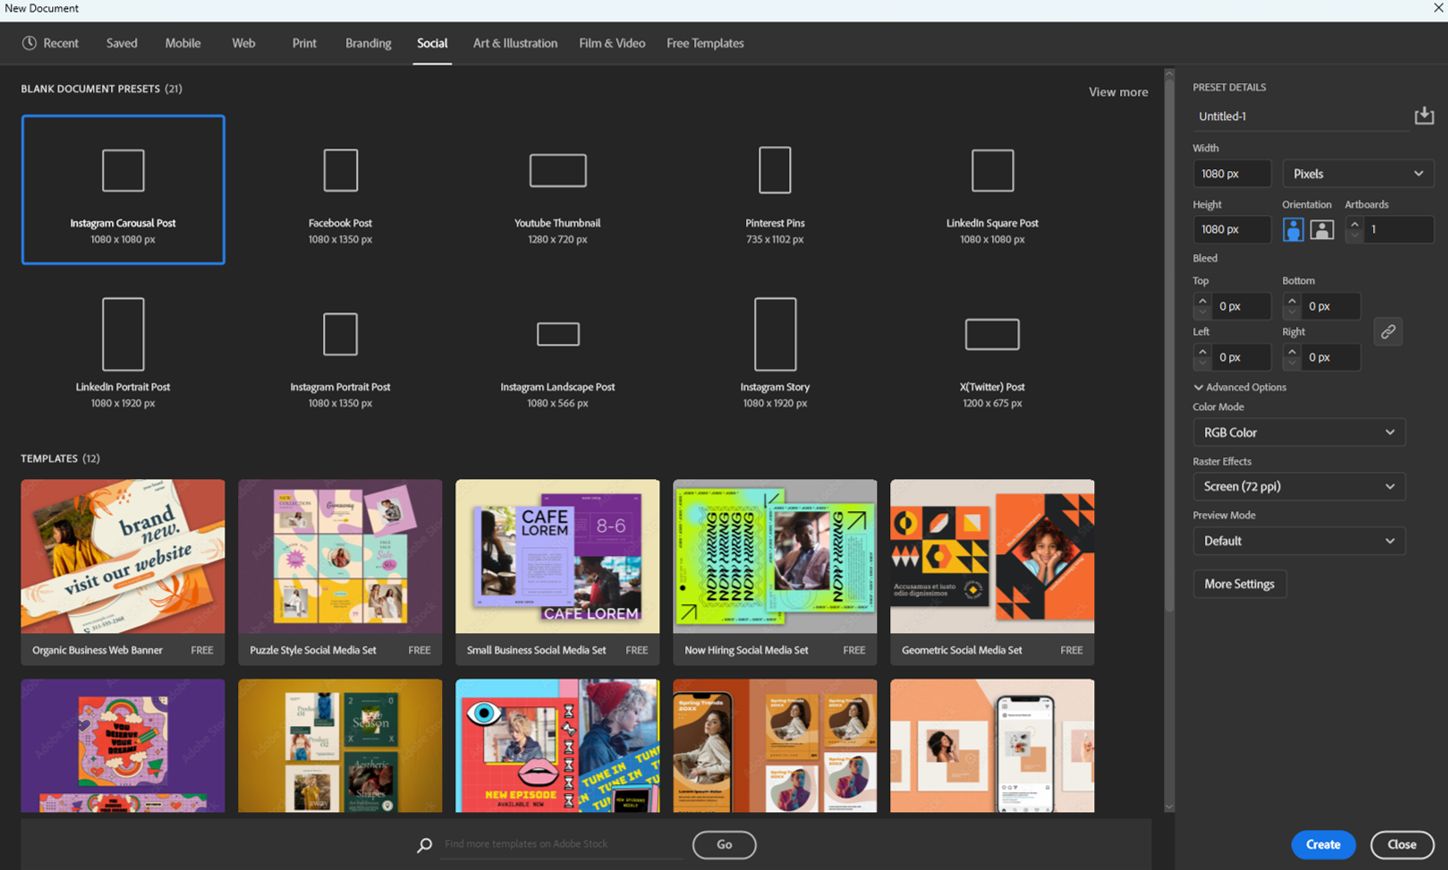
Task: Click the View more link
Action: tap(1117, 91)
